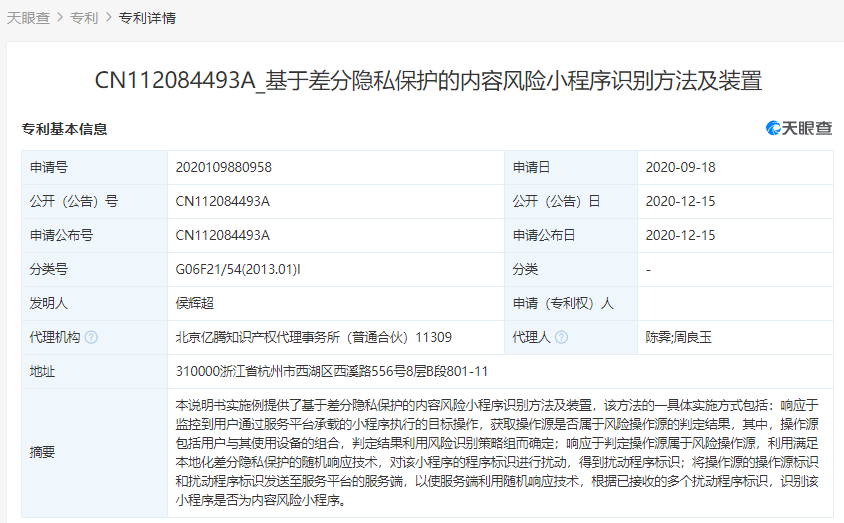Viewport: 844px width, 523px height.
Task: Click inventor name 侯辉超
Action: coord(195,303)
